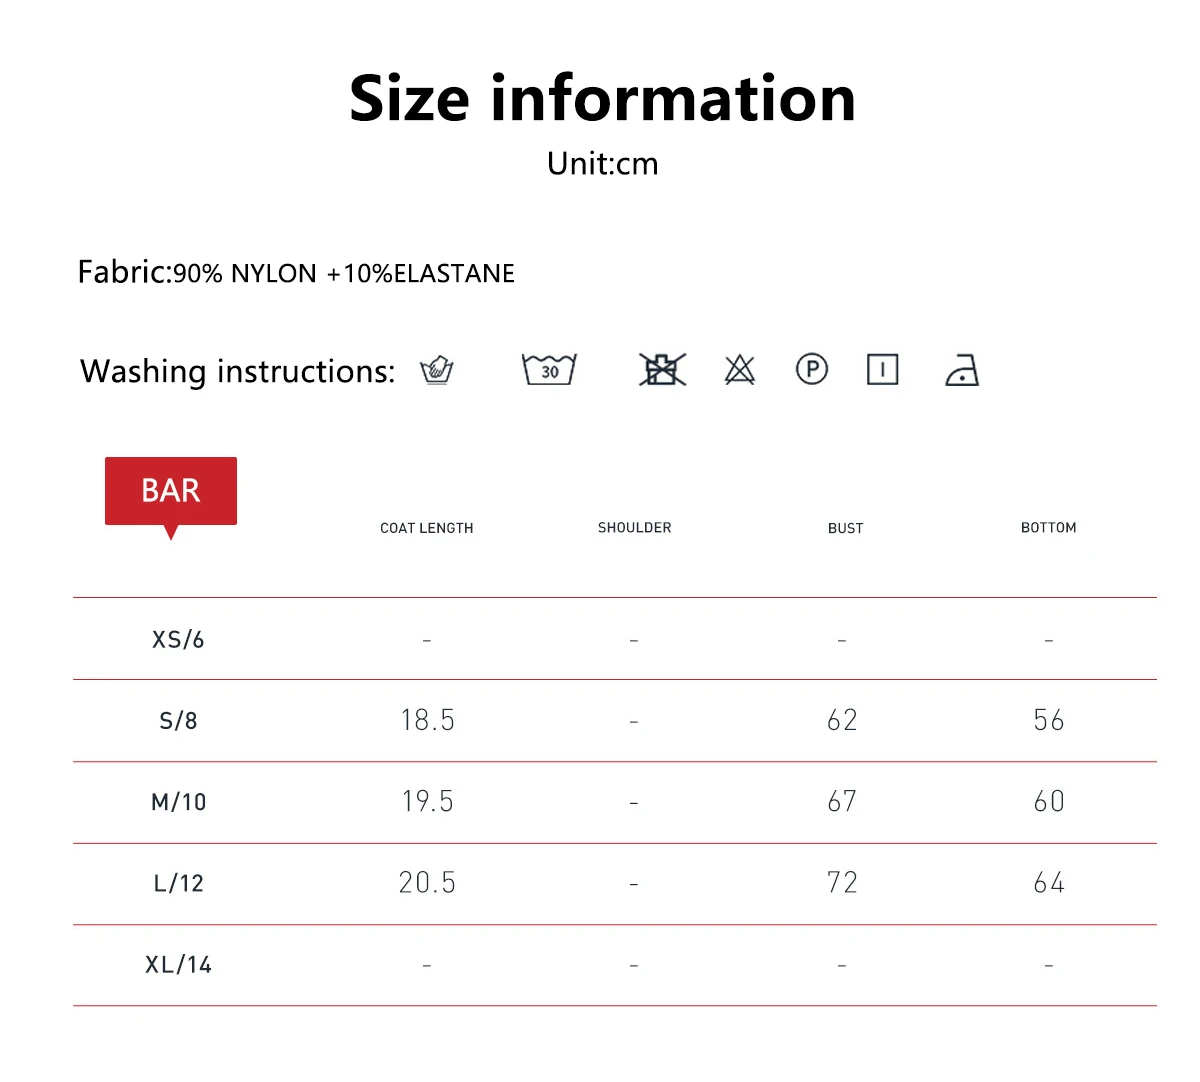
Task: Click the S/8 size row label
Action: tap(178, 720)
